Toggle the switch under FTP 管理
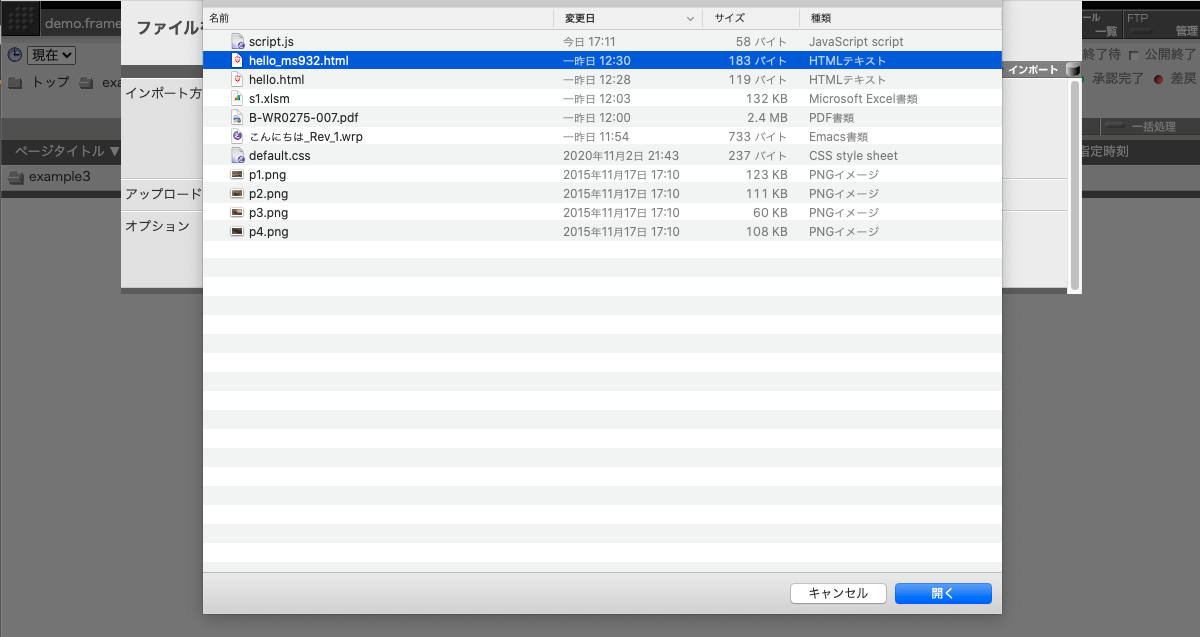This screenshot has width=1200, height=637. pyautogui.click(x=1141, y=31)
